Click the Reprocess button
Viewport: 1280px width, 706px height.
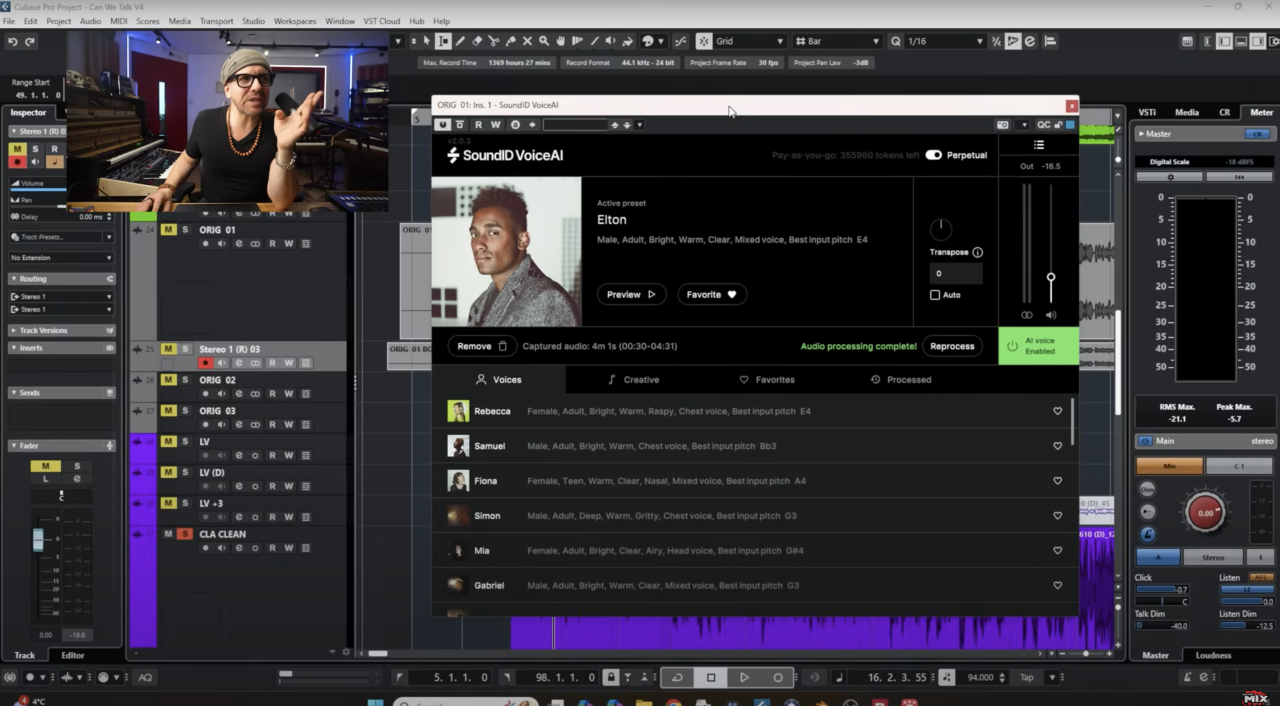pyautogui.click(x=951, y=346)
